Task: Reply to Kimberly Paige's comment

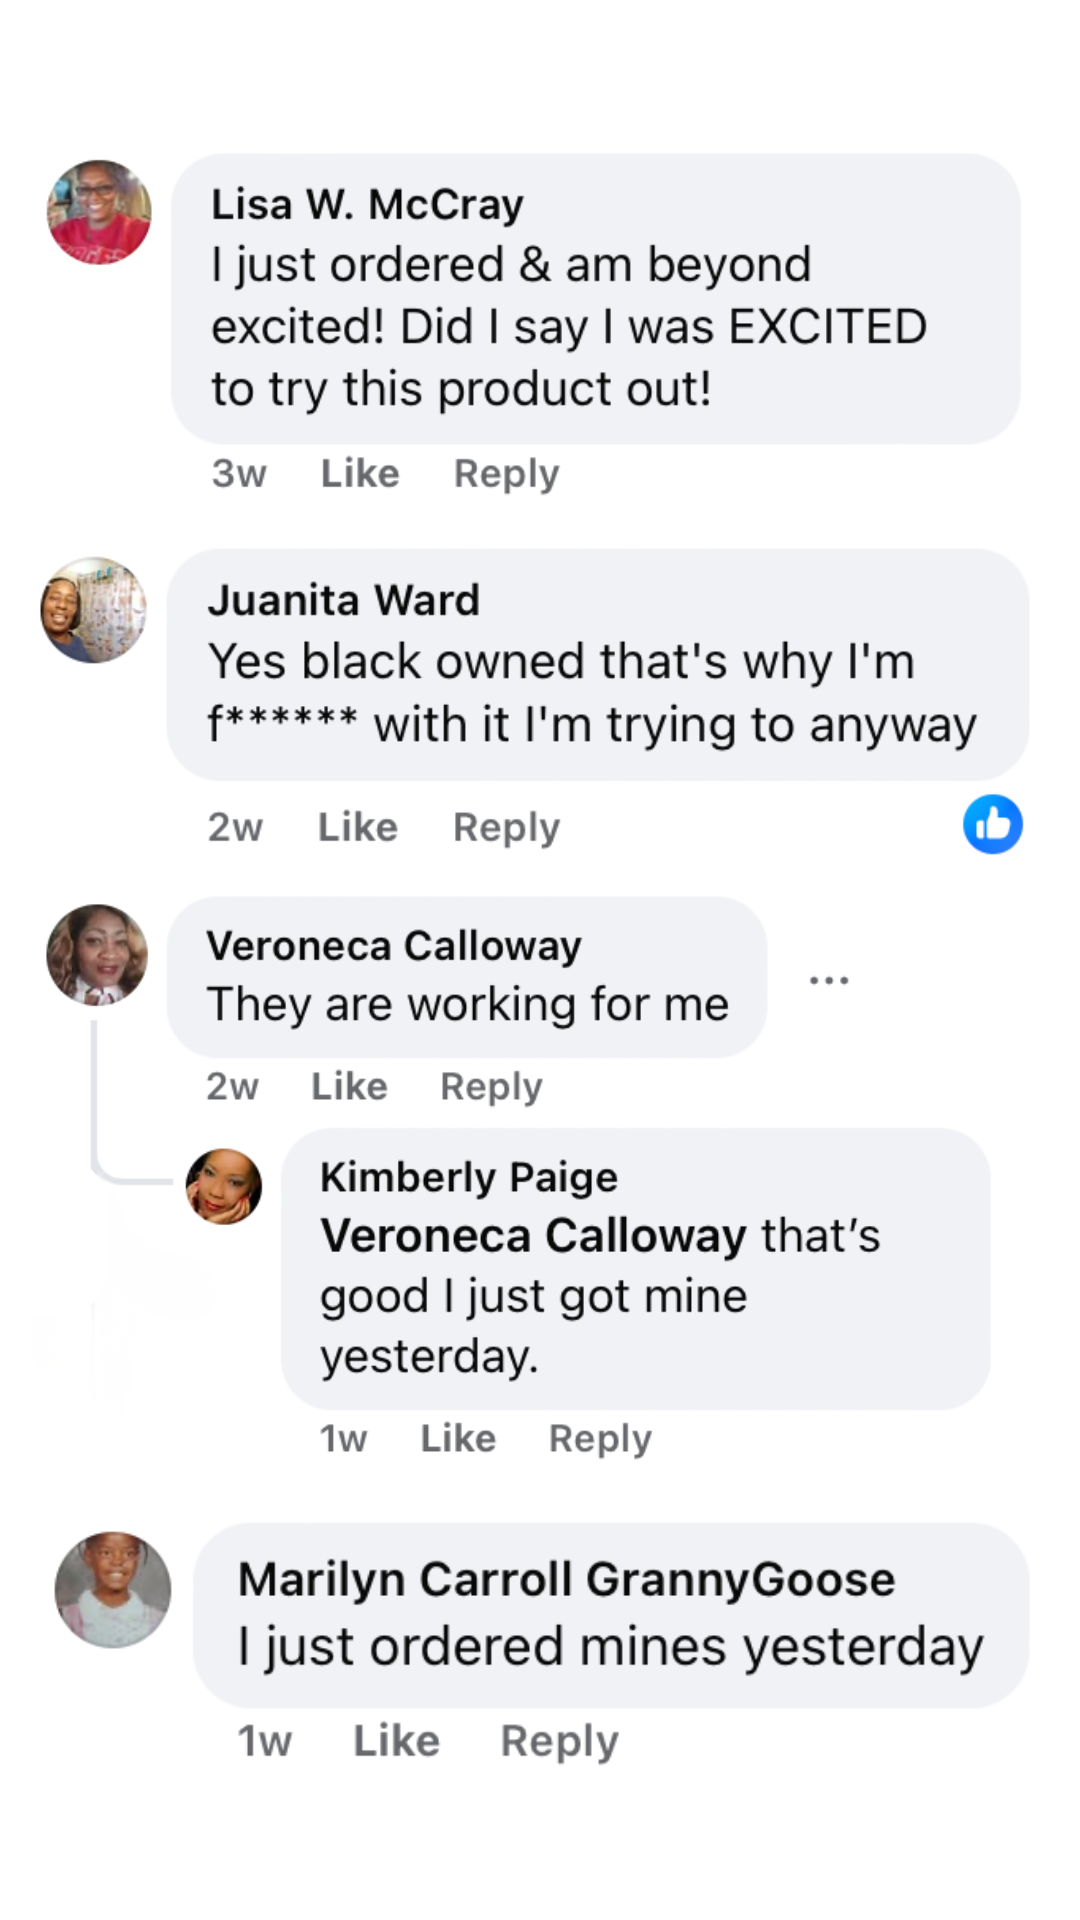Action: [600, 1438]
